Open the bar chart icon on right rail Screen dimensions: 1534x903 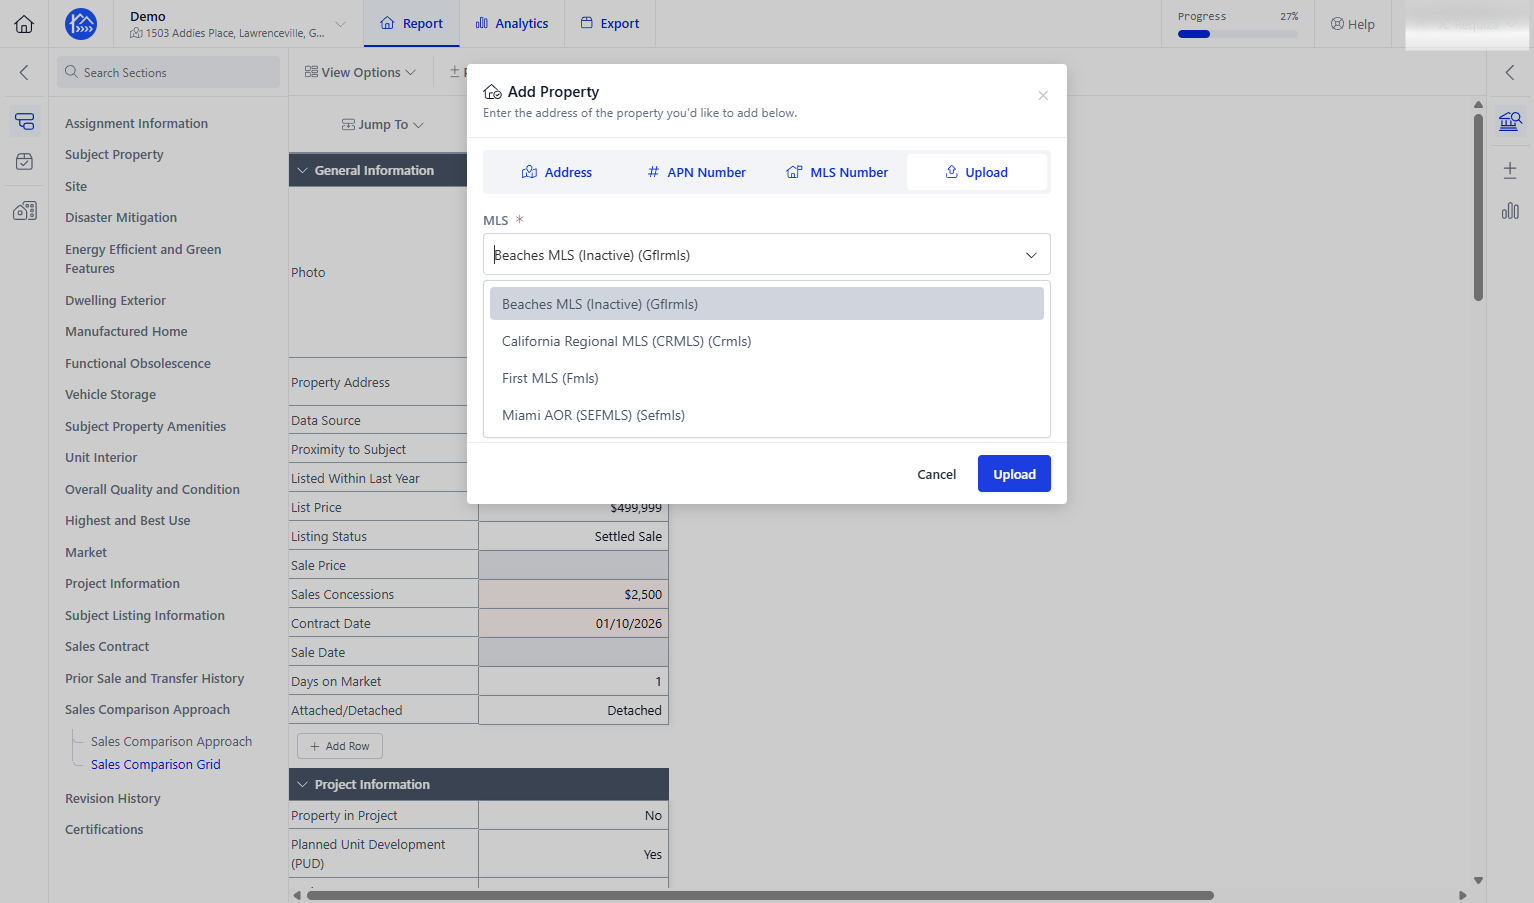[1510, 211]
